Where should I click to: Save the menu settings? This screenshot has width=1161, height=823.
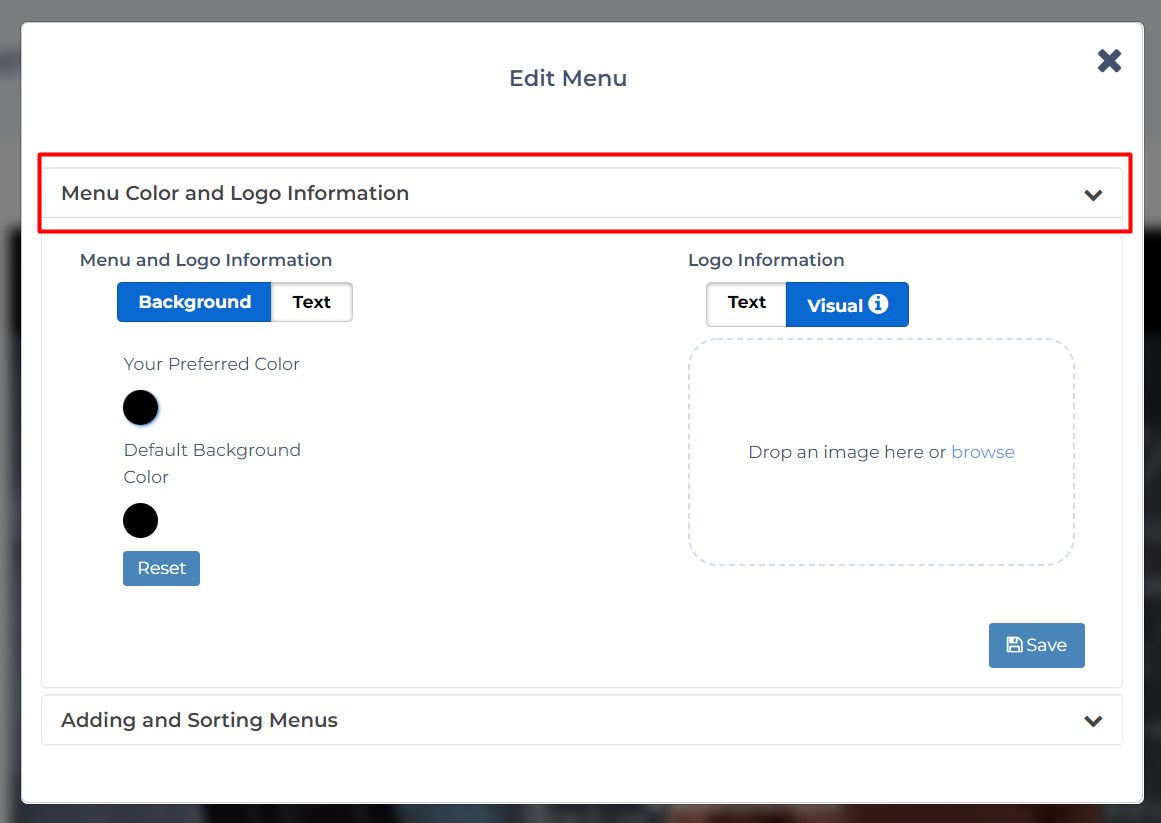pos(1036,645)
